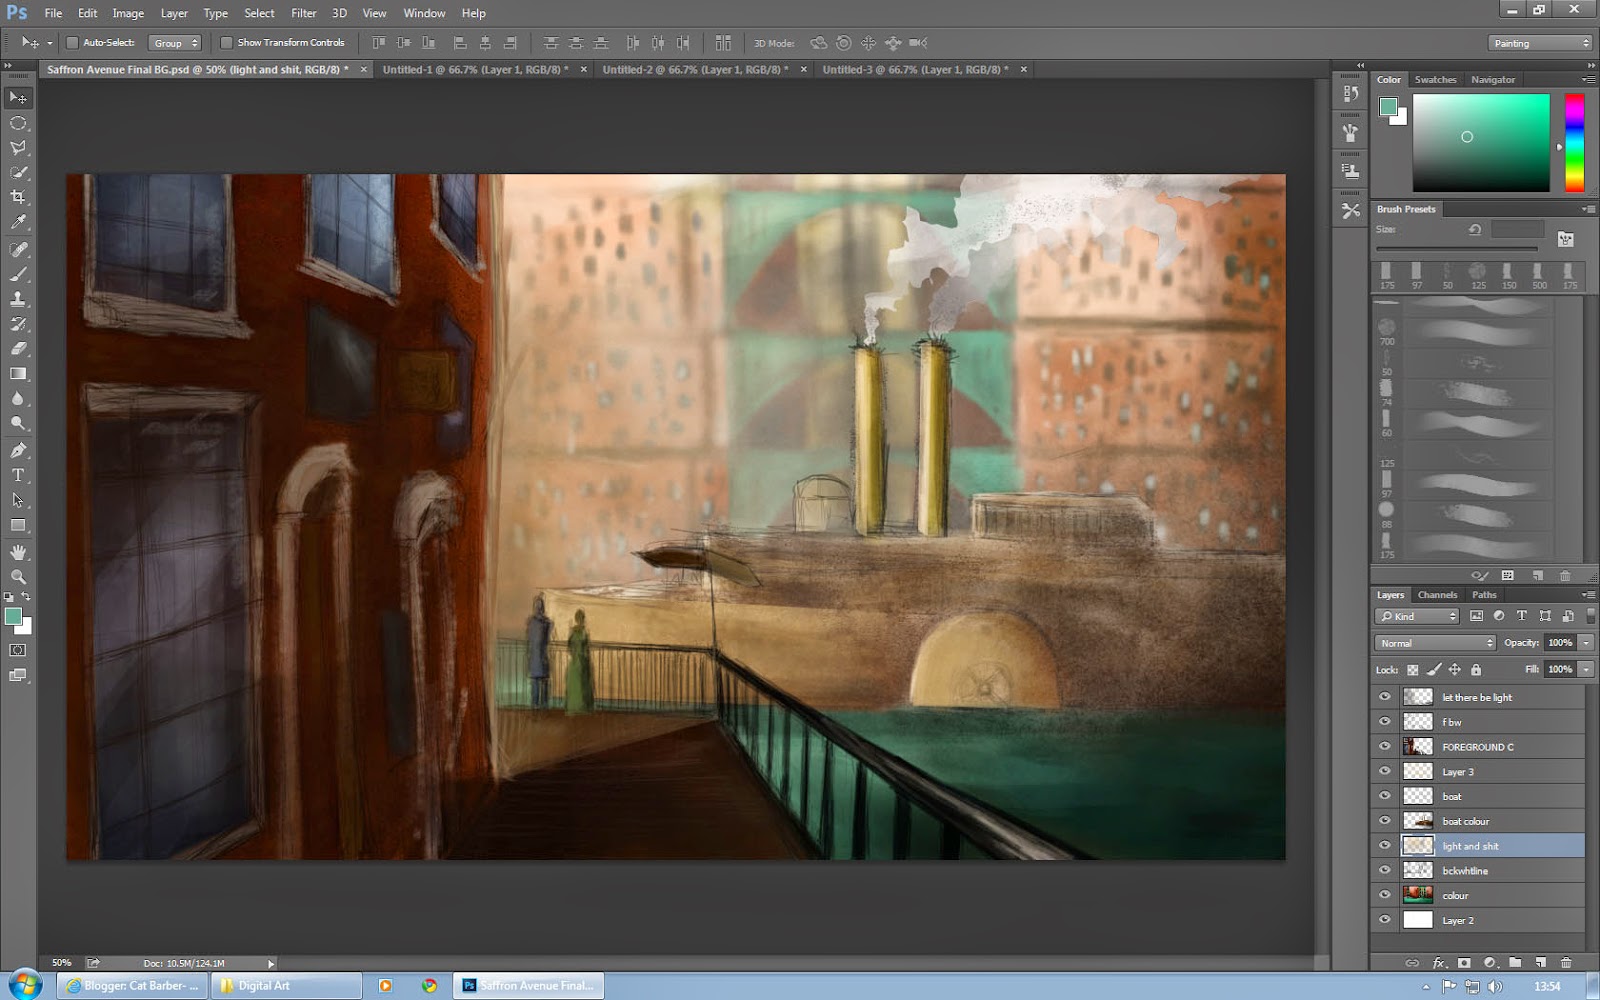Select the Hand tool

18,552
